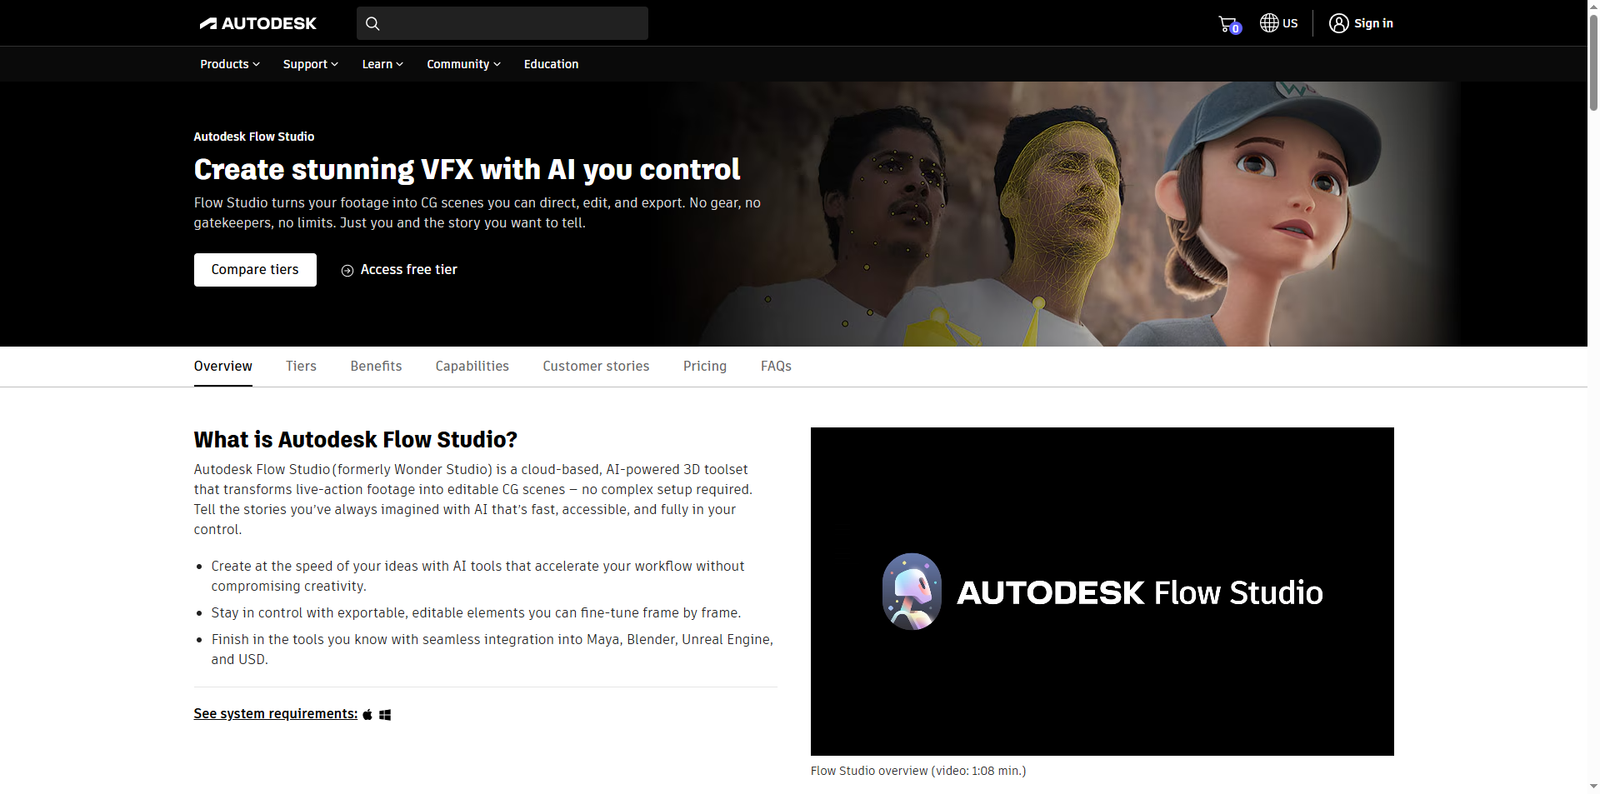The width and height of the screenshot is (1600, 794).
Task: Click the search magnifier icon
Action: 373,23
